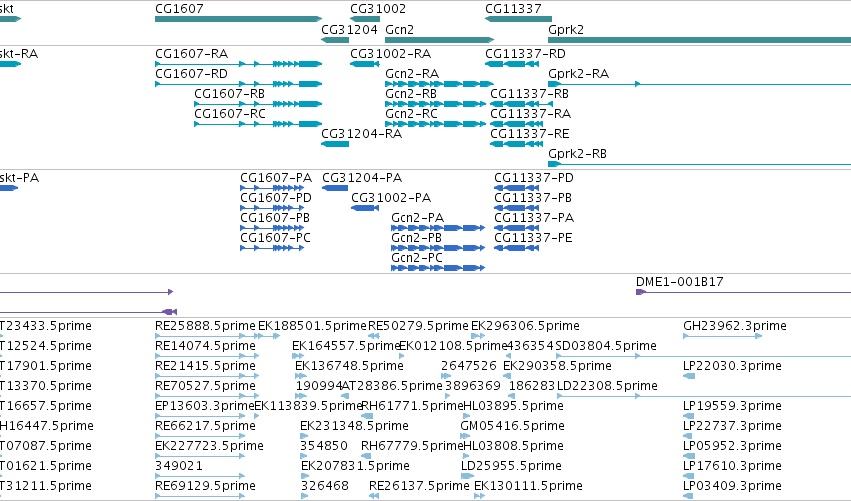
Task: Select the Gprk2 gene label
Action: [566, 29]
